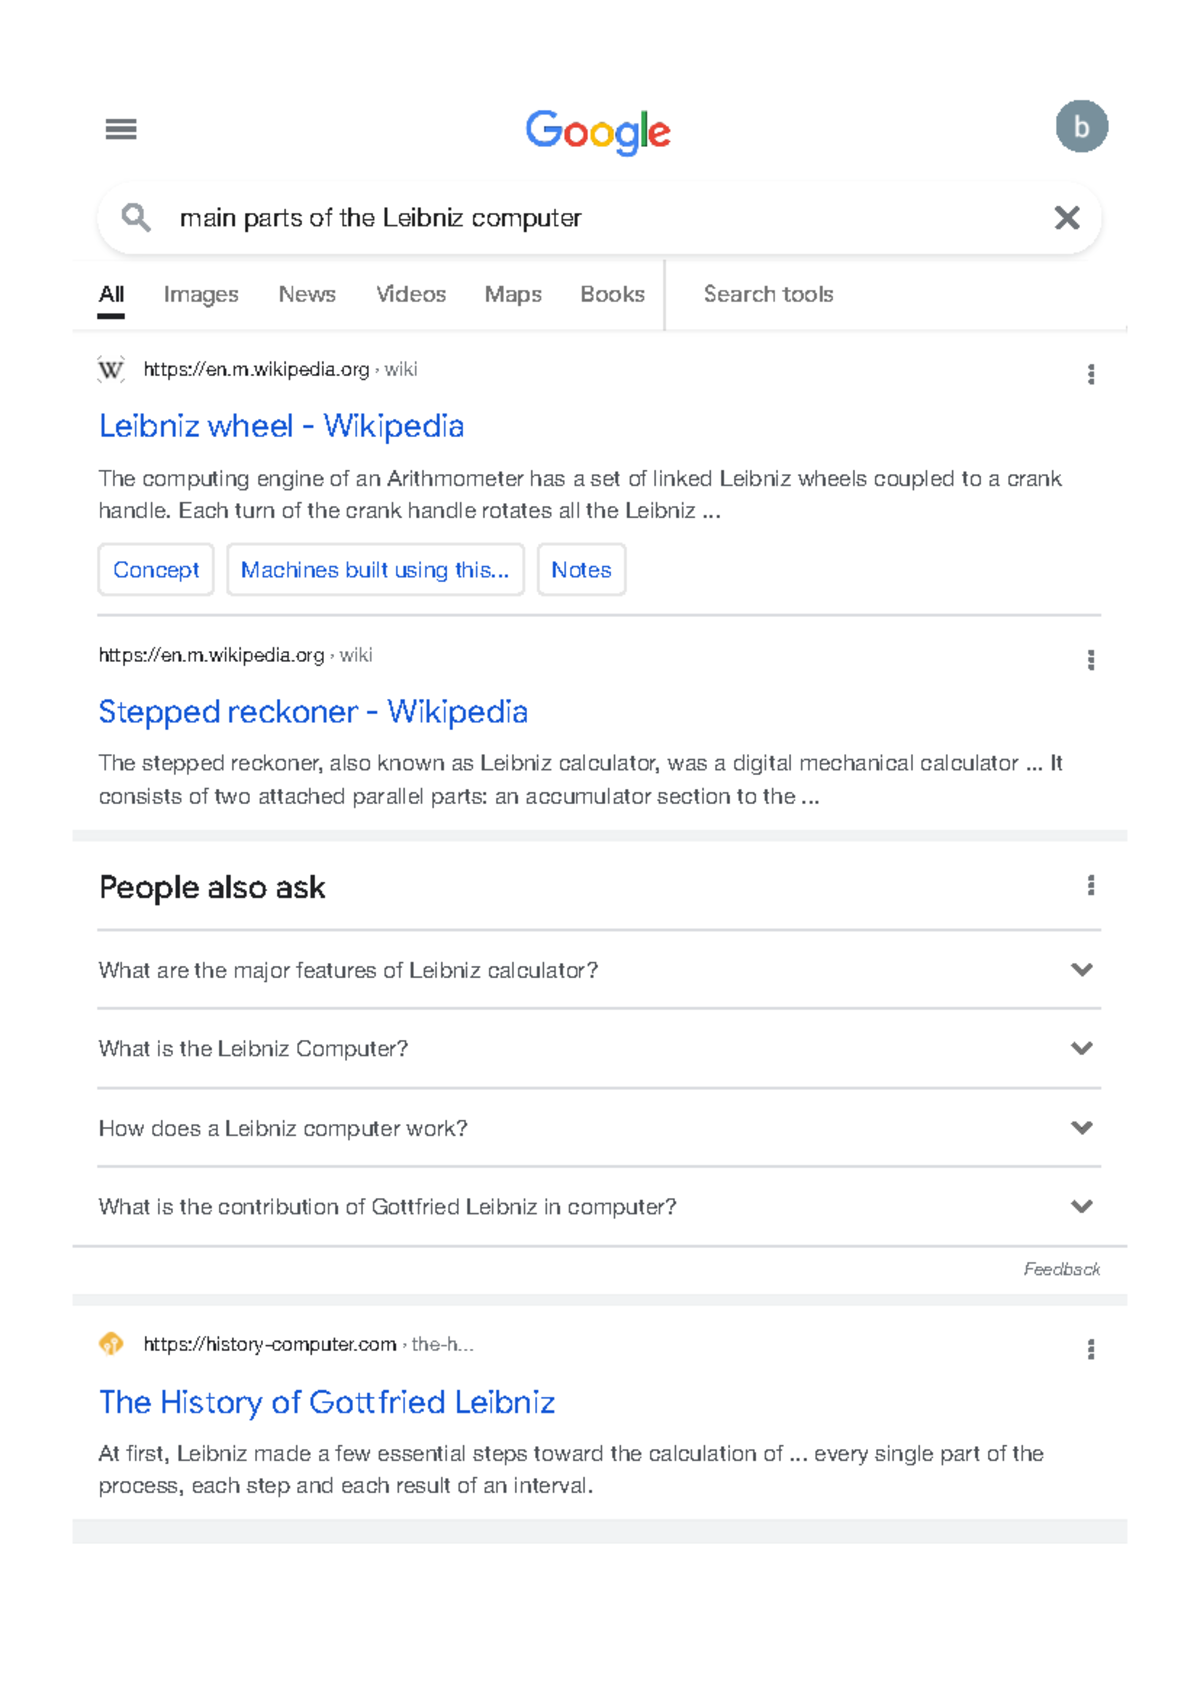The height and width of the screenshot is (1696, 1200).
Task: Open options menu for People also ask
Action: [x=1091, y=885]
